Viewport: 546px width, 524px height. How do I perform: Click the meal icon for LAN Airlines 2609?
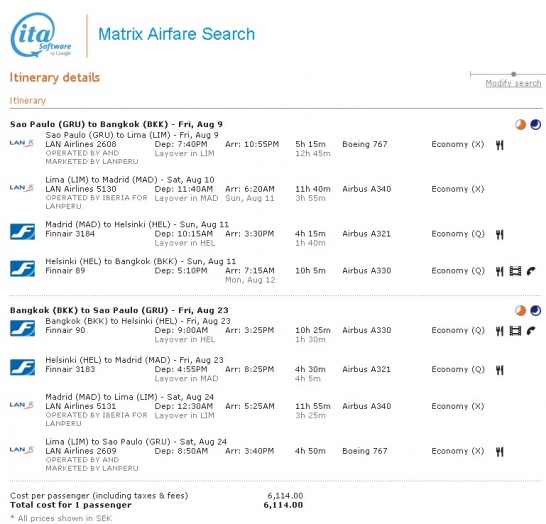(x=500, y=452)
